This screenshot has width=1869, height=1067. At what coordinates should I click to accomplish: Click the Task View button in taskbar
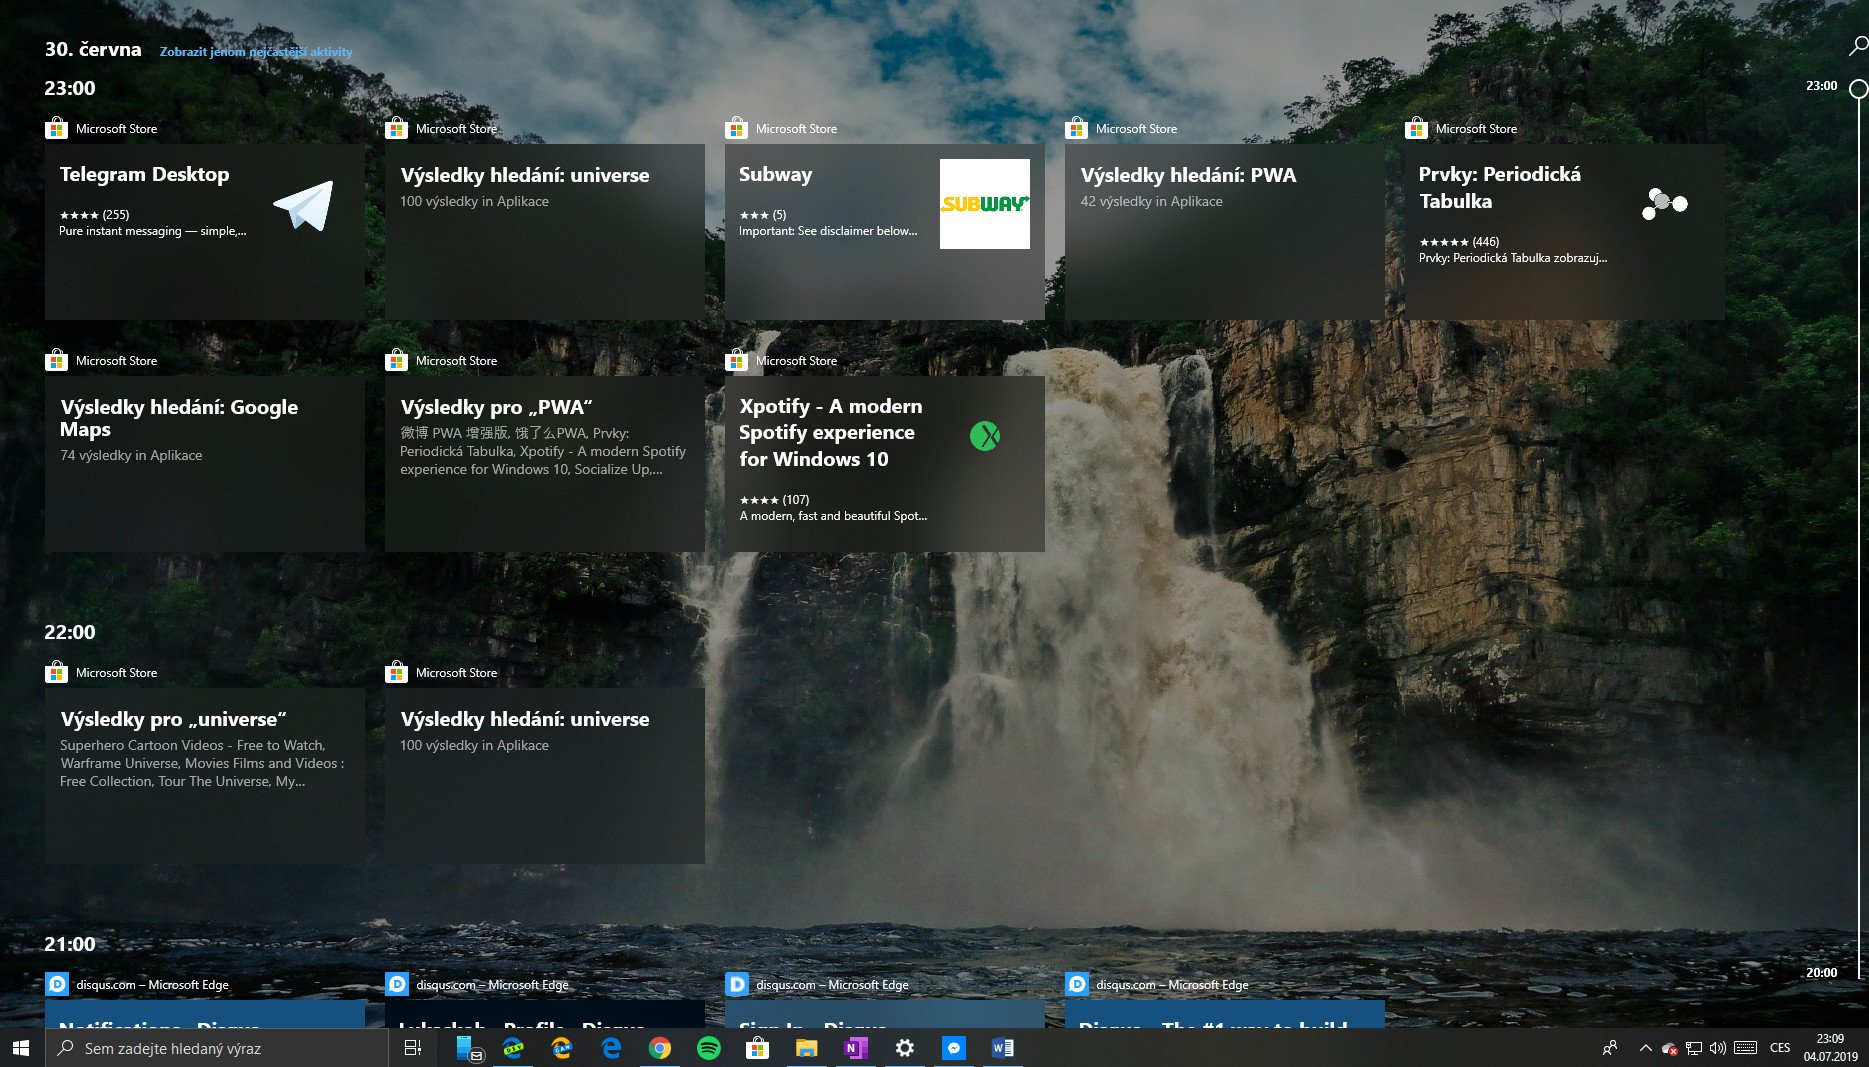[412, 1048]
